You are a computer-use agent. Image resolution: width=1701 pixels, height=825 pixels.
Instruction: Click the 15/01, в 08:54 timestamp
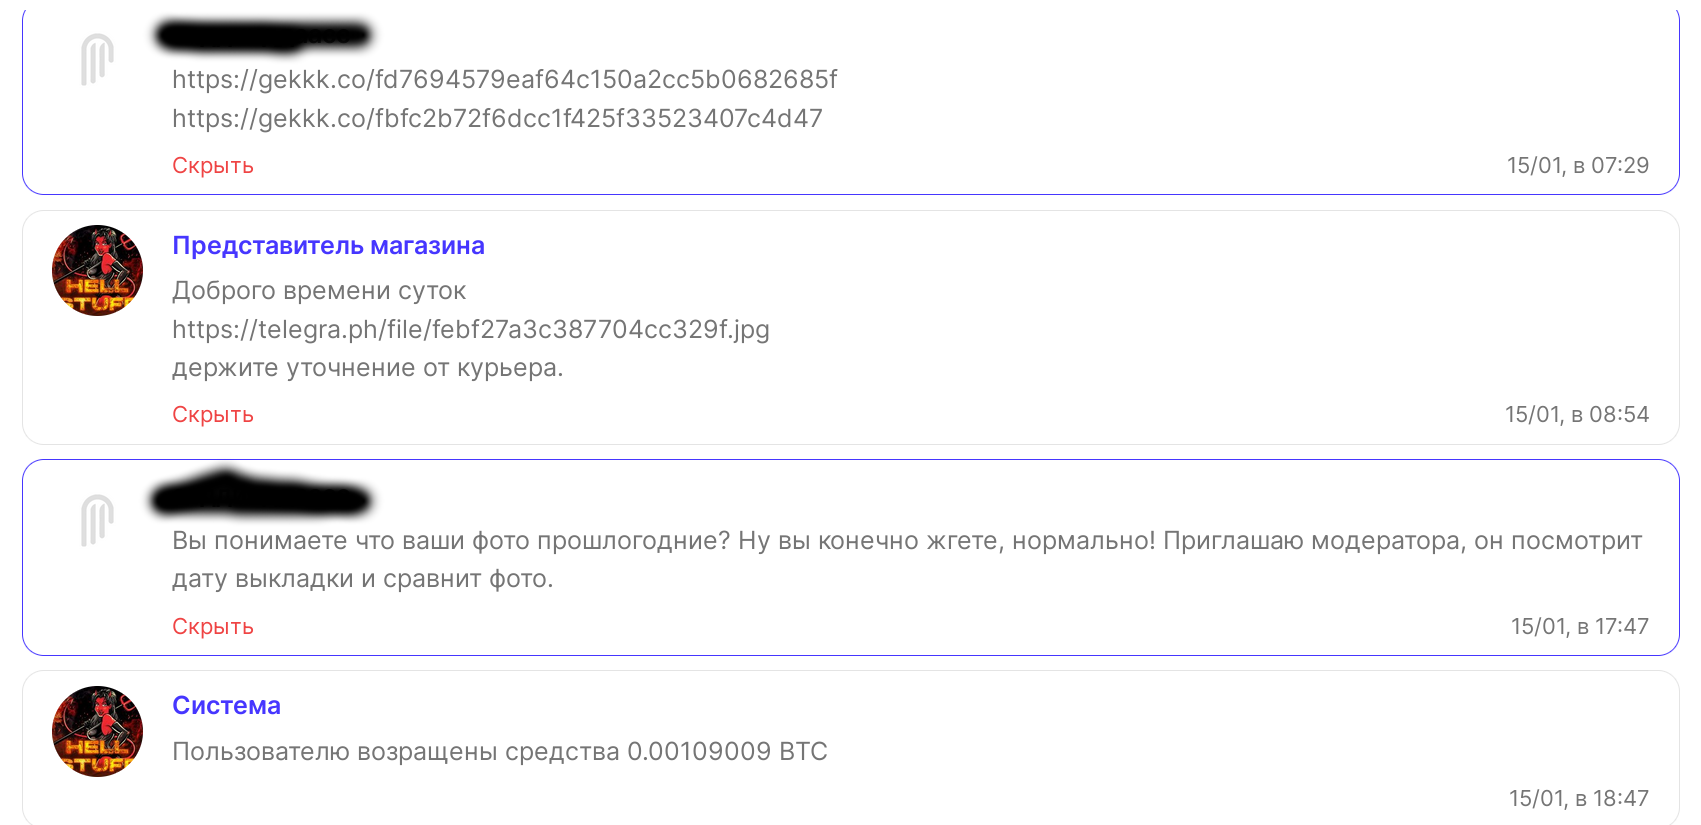coord(1577,414)
